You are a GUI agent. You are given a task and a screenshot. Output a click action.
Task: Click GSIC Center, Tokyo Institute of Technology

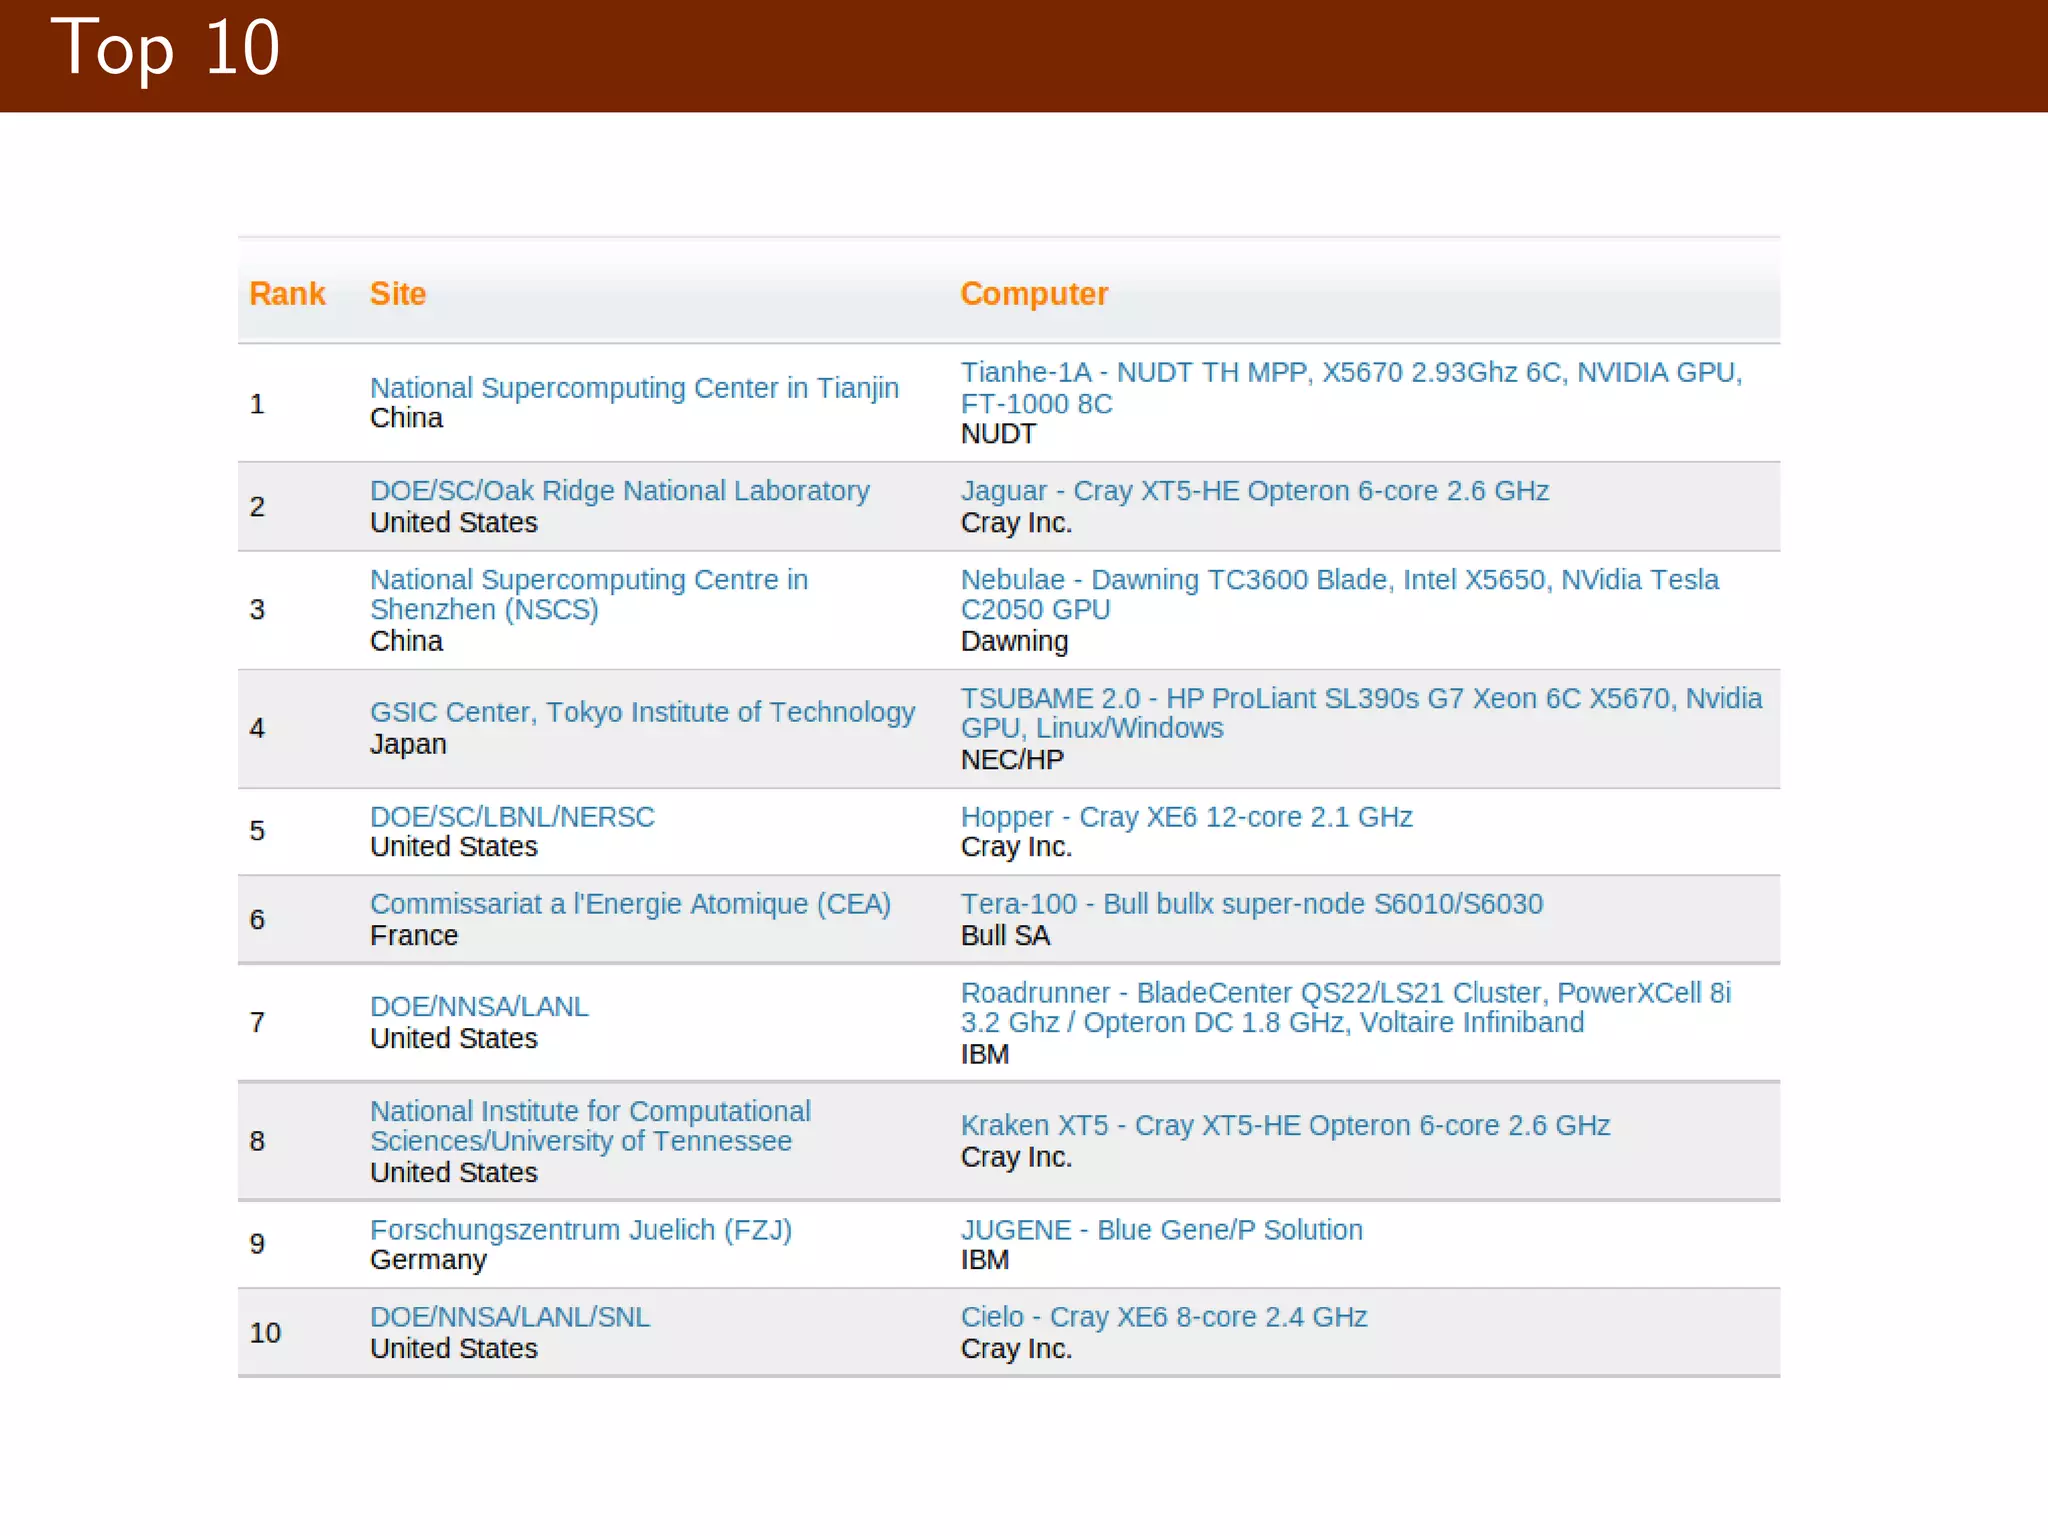[642, 712]
